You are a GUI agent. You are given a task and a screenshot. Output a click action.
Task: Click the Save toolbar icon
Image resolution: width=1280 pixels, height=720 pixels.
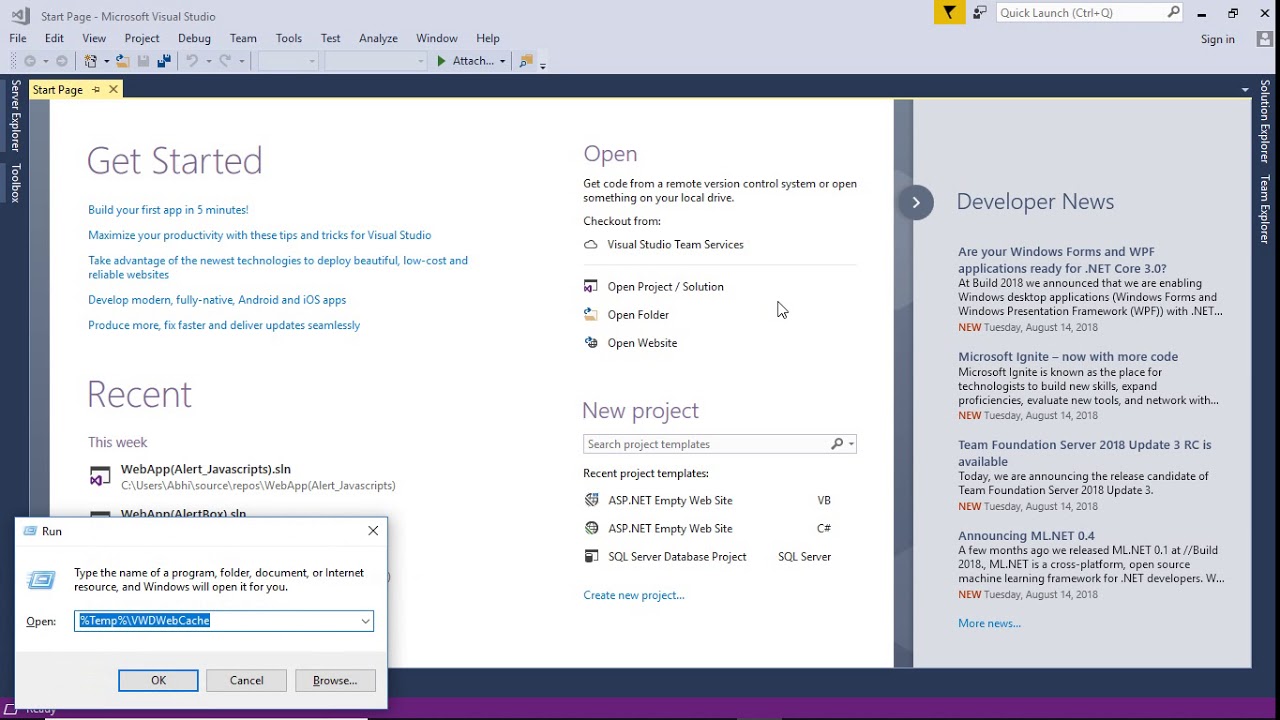point(143,61)
